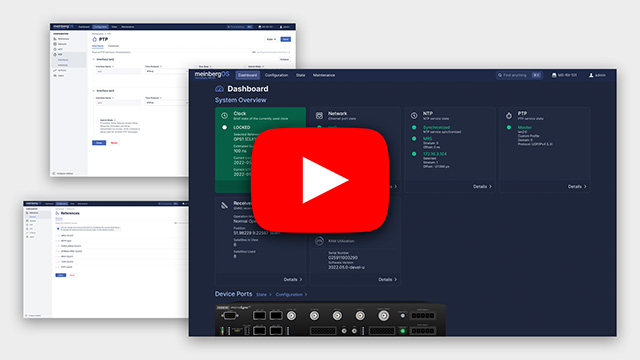Click the device name icon next to the search box
Viewport: 640px width, 360px height.
[554, 75]
